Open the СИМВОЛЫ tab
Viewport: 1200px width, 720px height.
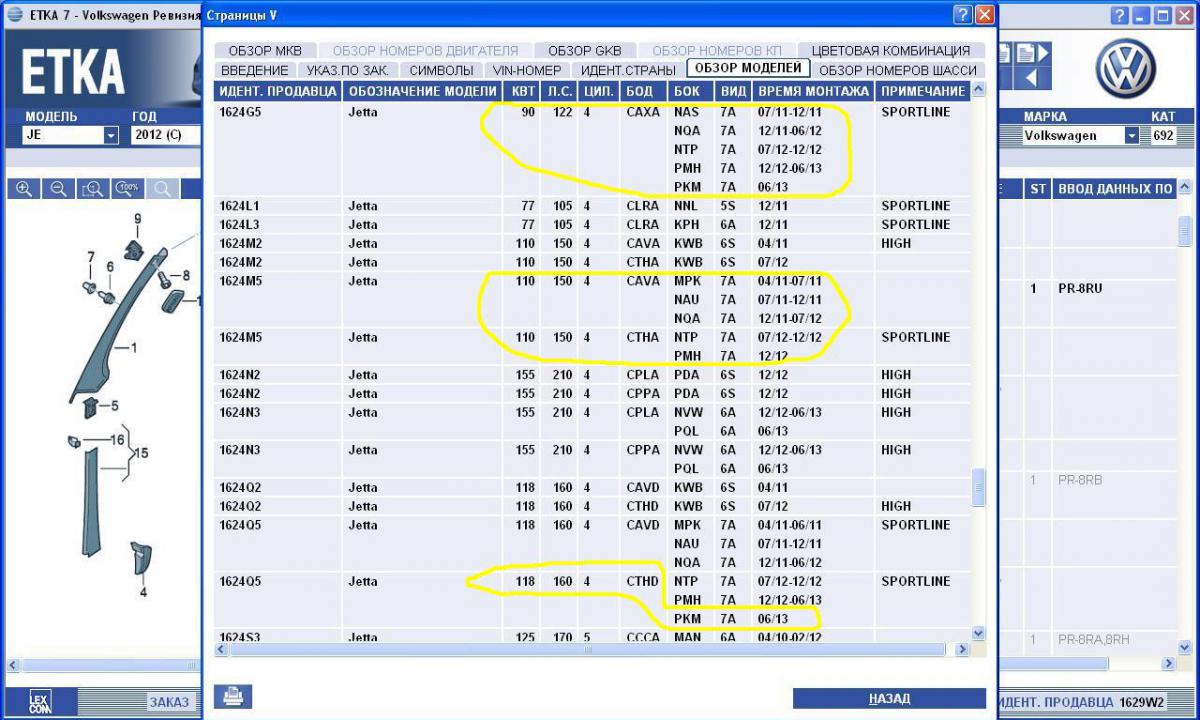442,70
